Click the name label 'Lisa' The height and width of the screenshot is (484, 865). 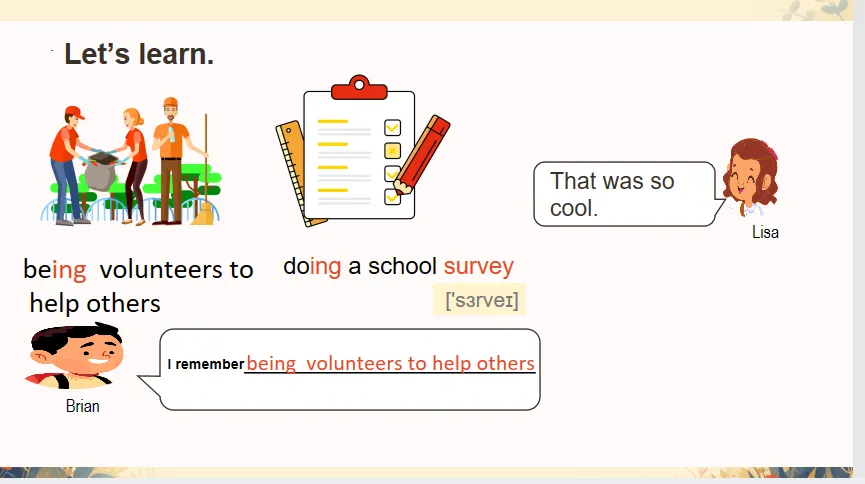[765, 232]
